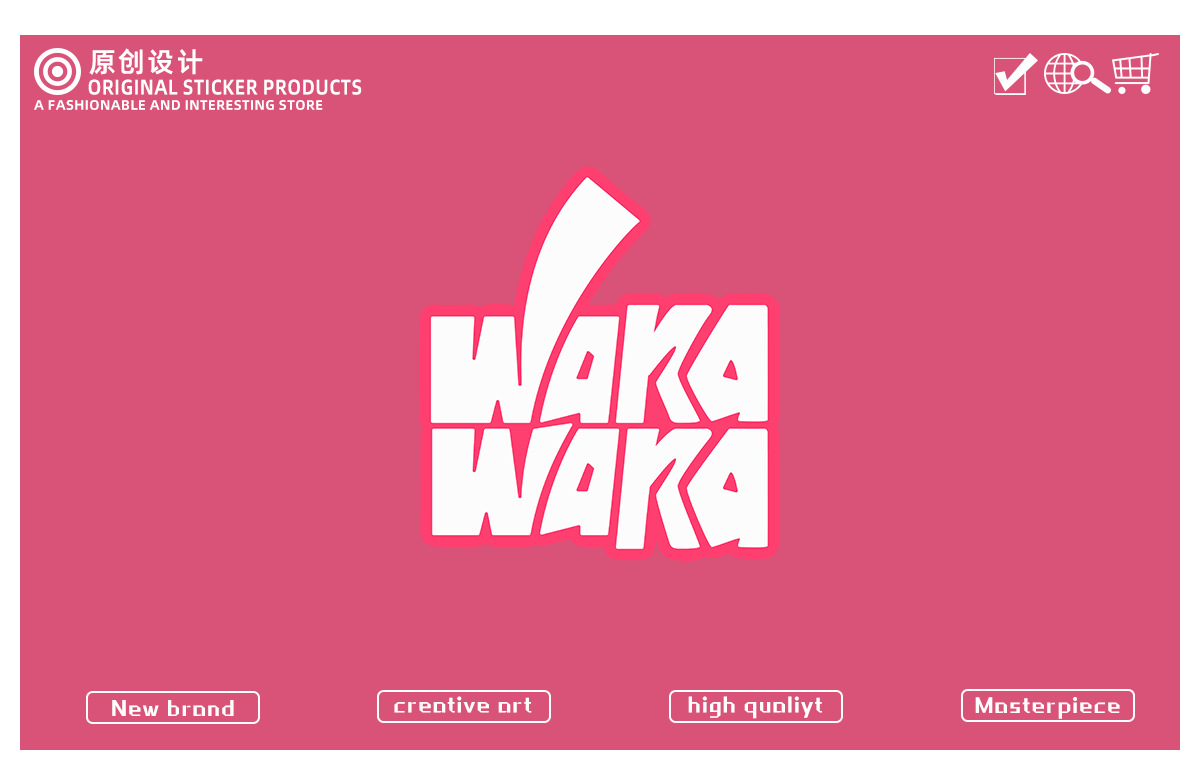Select the A FASHIONABLE AND INTERESTING STORE tagline
This screenshot has height=769, width=1200.
point(178,105)
